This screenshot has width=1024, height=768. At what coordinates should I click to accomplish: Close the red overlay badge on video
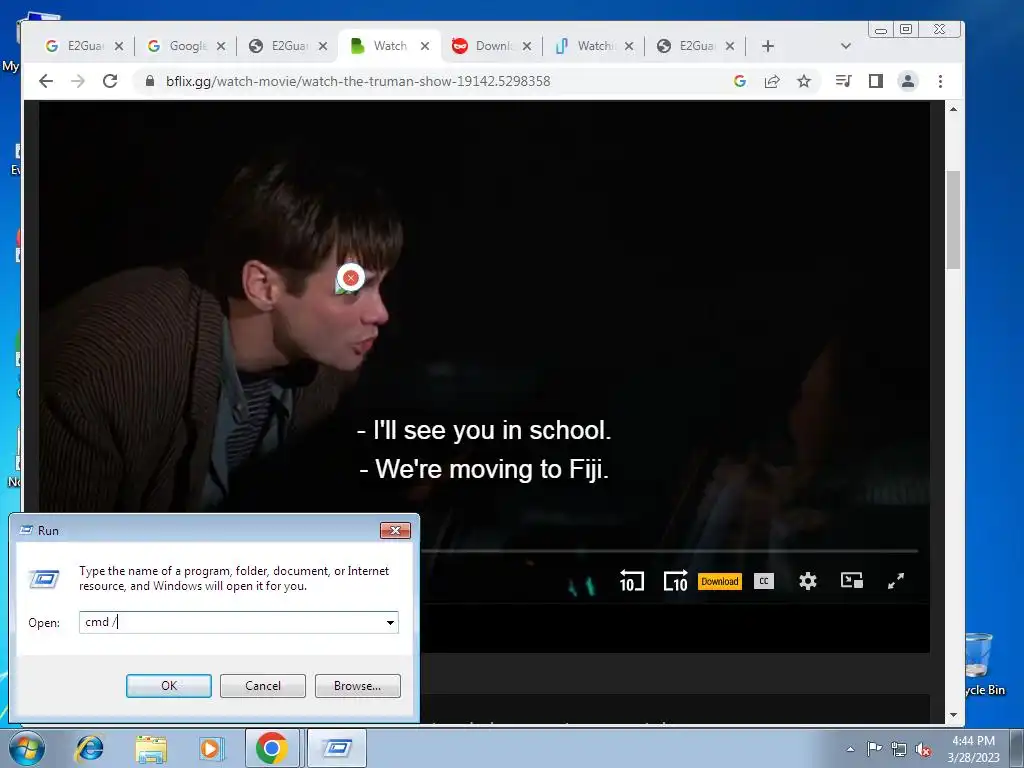tap(351, 278)
